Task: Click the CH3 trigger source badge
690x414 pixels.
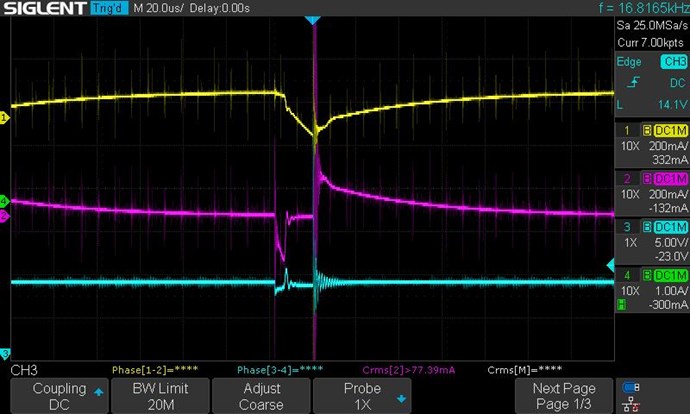Action: coord(674,62)
